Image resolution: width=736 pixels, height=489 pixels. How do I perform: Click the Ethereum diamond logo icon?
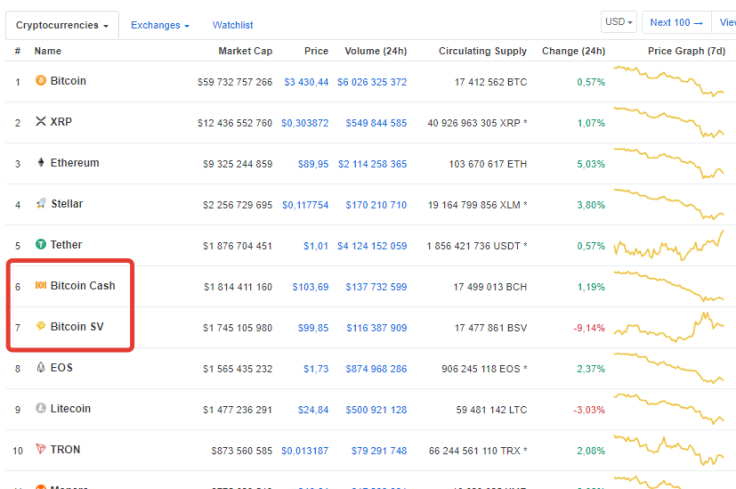pyautogui.click(x=41, y=162)
